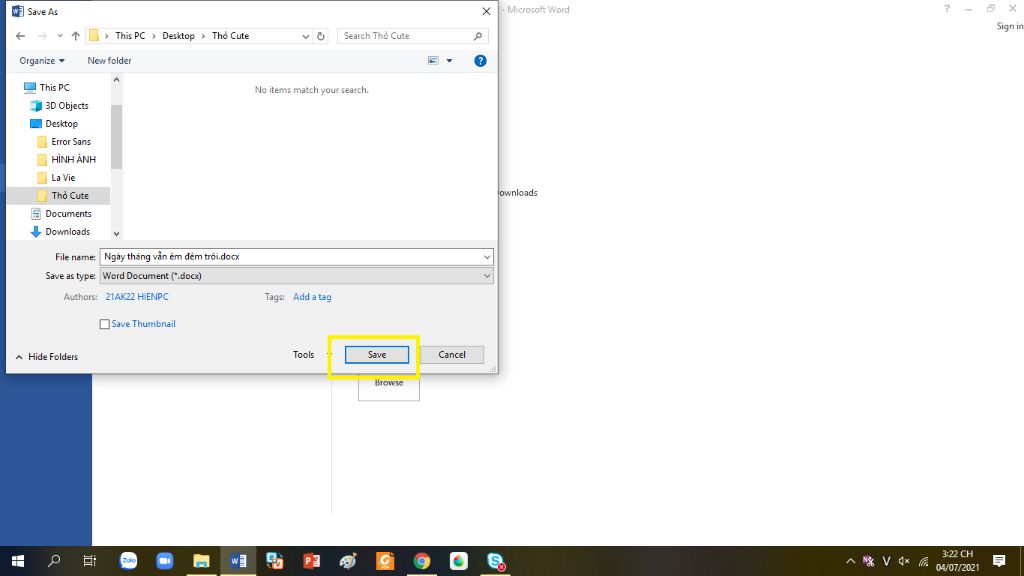Viewport: 1024px width, 576px height.
Task: Select 3D Objects in navigation tree
Action: (x=67, y=106)
